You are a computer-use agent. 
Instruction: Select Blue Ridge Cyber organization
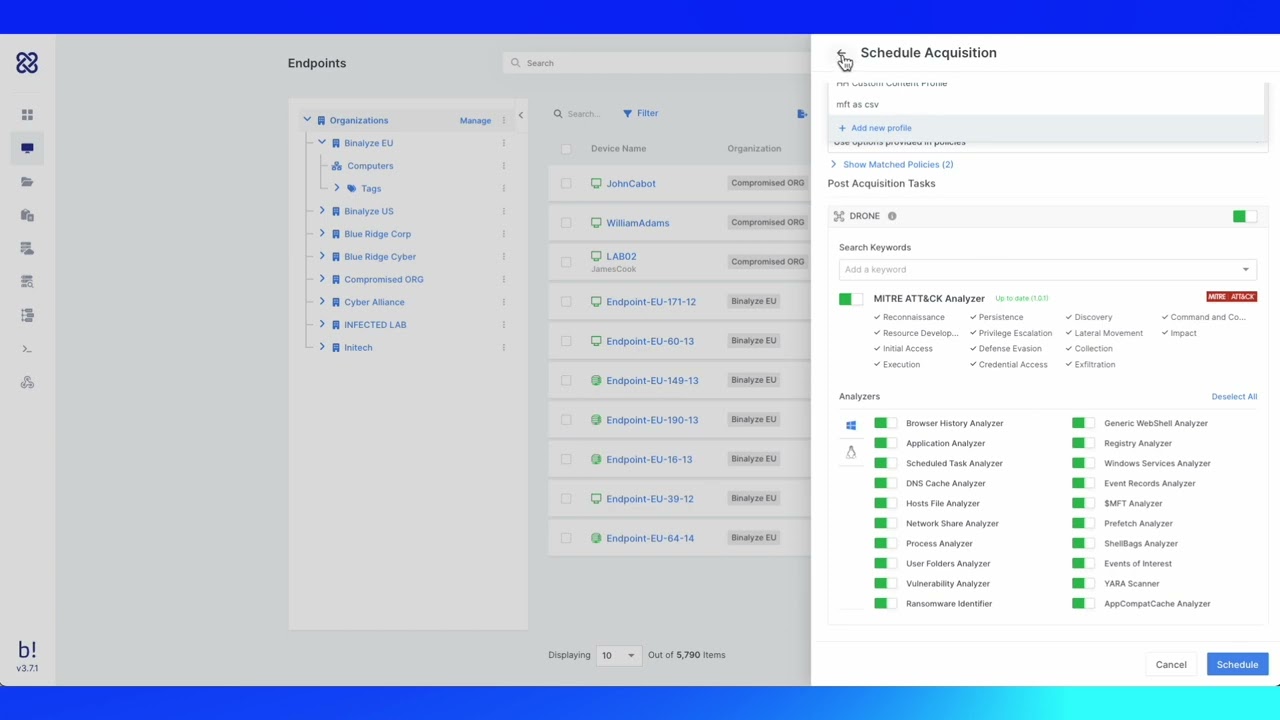point(380,257)
